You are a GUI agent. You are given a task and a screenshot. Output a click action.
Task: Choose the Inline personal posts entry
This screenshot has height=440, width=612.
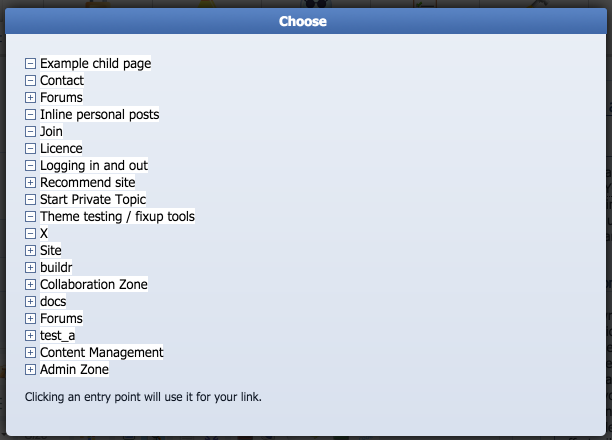(100, 114)
